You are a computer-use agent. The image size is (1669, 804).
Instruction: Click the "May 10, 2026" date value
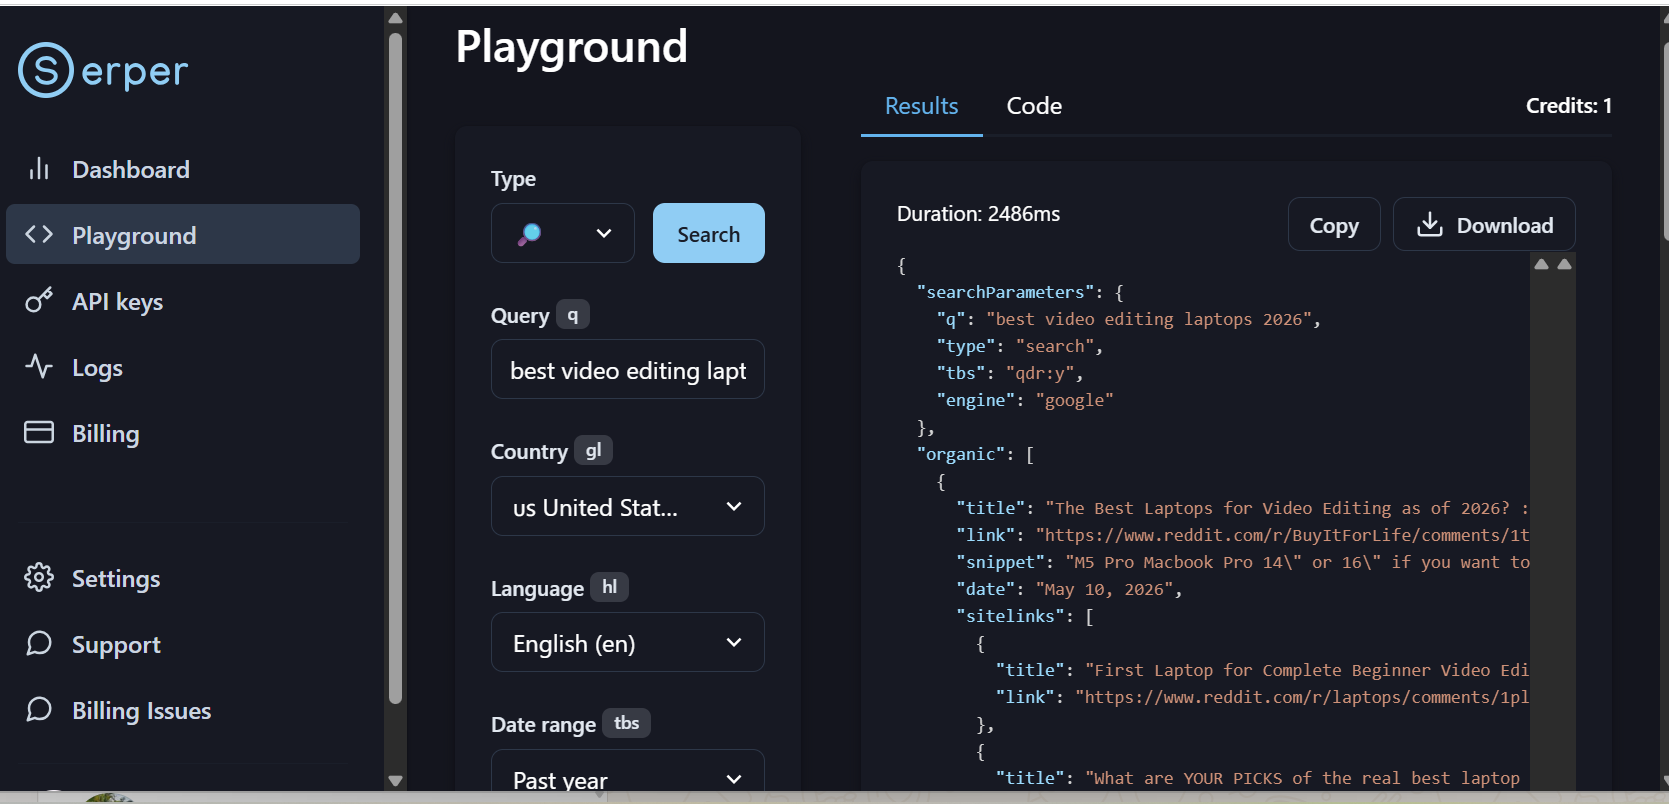coord(1104,589)
